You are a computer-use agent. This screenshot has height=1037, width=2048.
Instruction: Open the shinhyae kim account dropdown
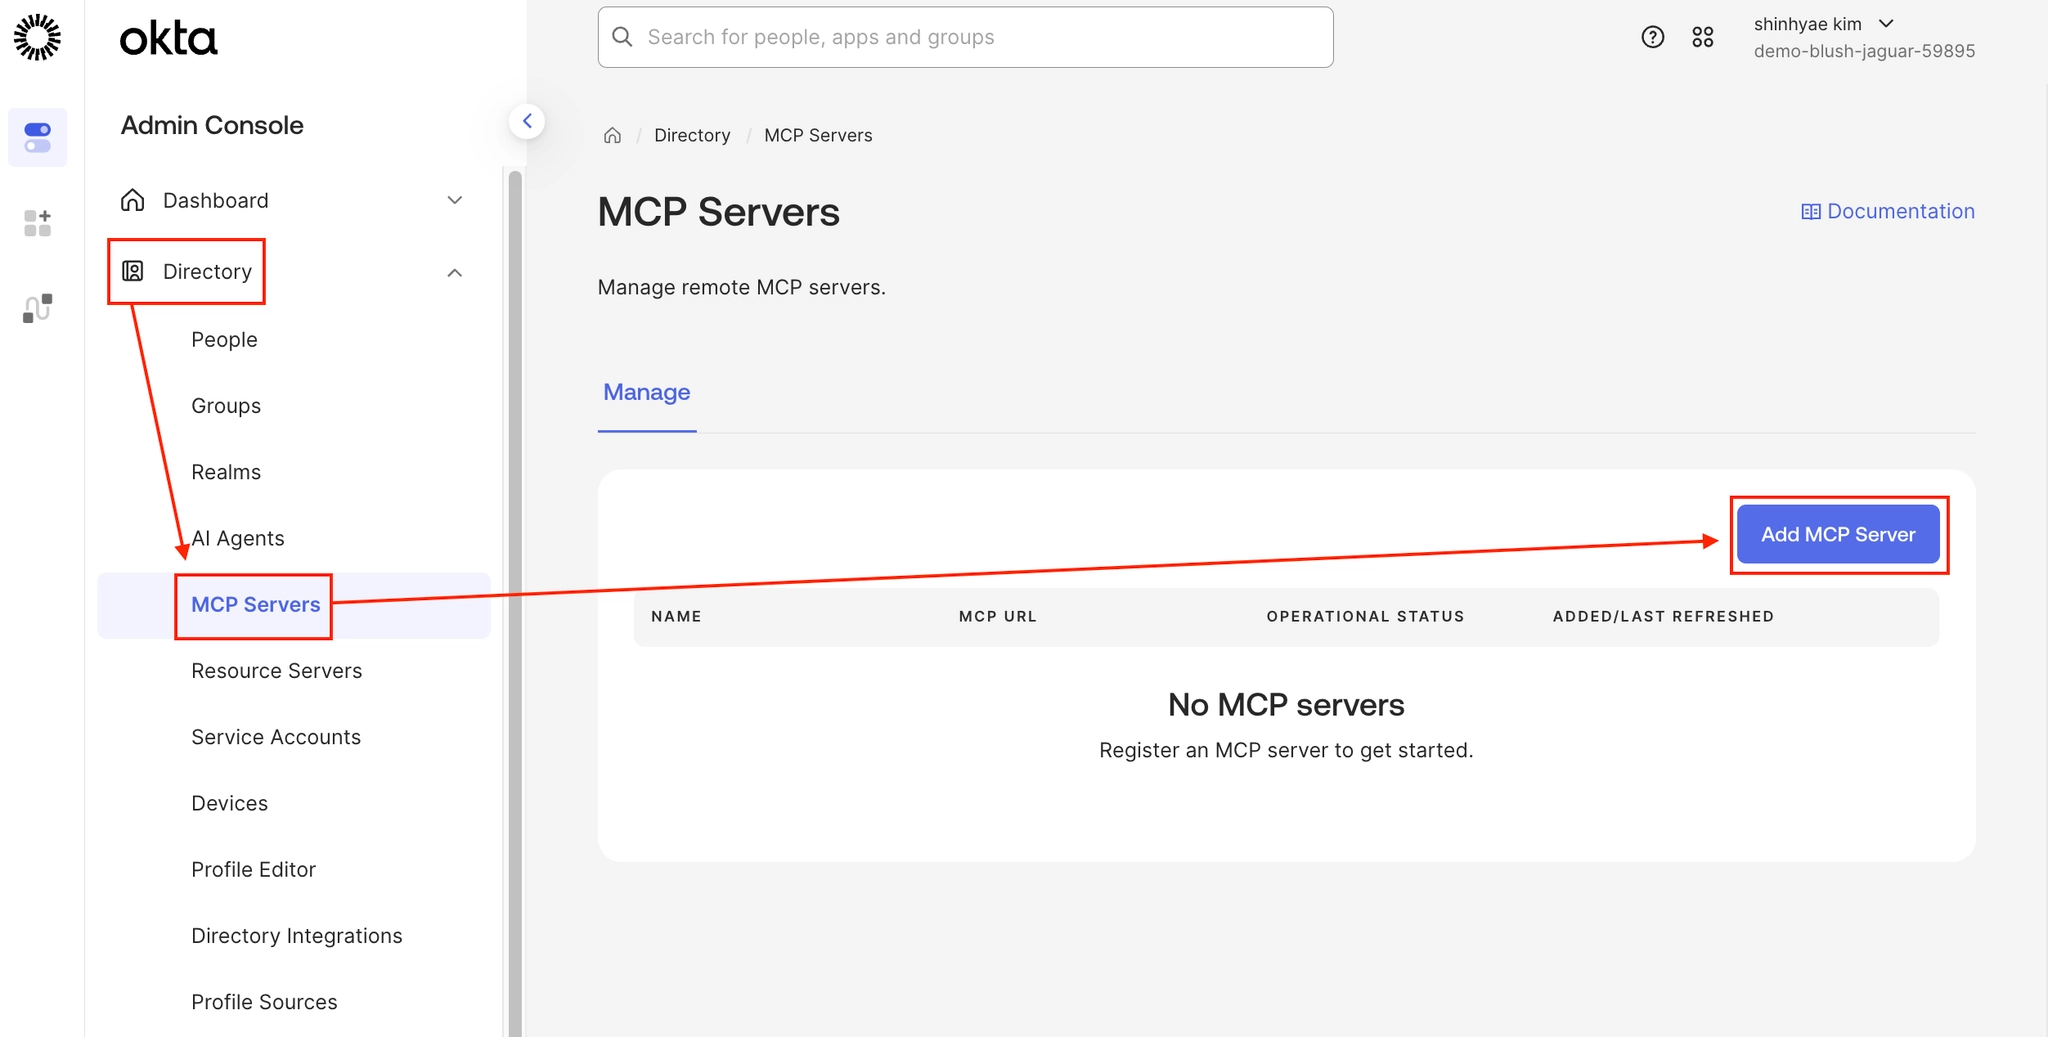(1823, 24)
